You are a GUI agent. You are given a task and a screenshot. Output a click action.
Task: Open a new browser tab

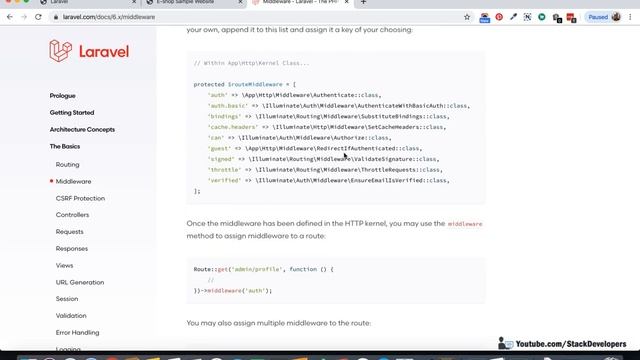363,2
